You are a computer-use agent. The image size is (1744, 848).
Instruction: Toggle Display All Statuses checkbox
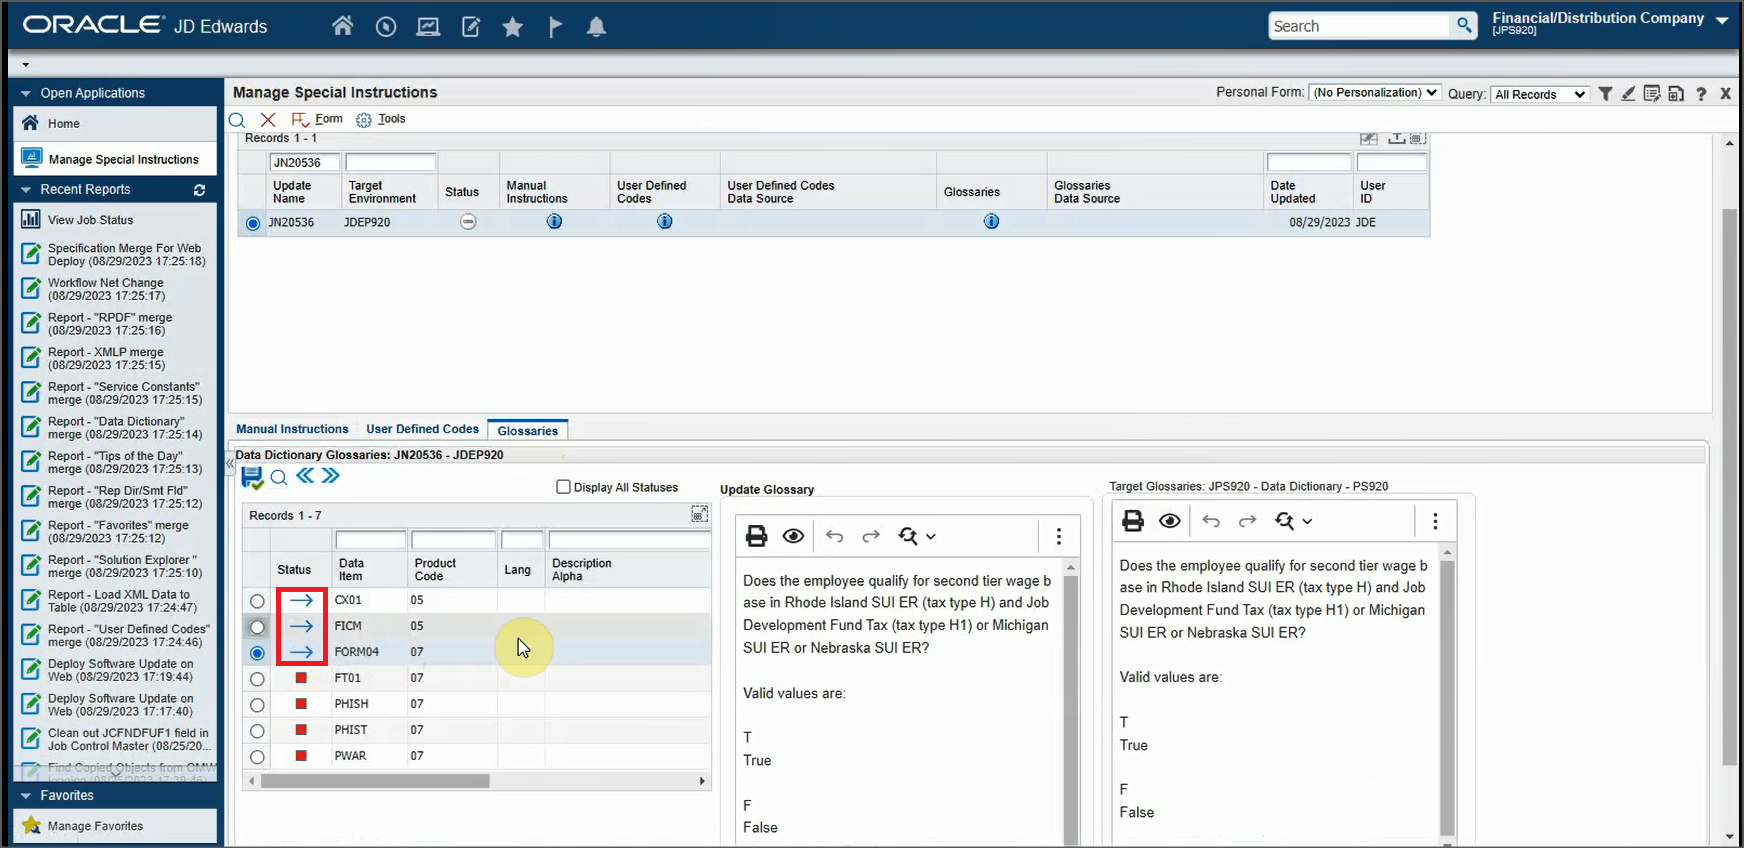pos(563,487)
